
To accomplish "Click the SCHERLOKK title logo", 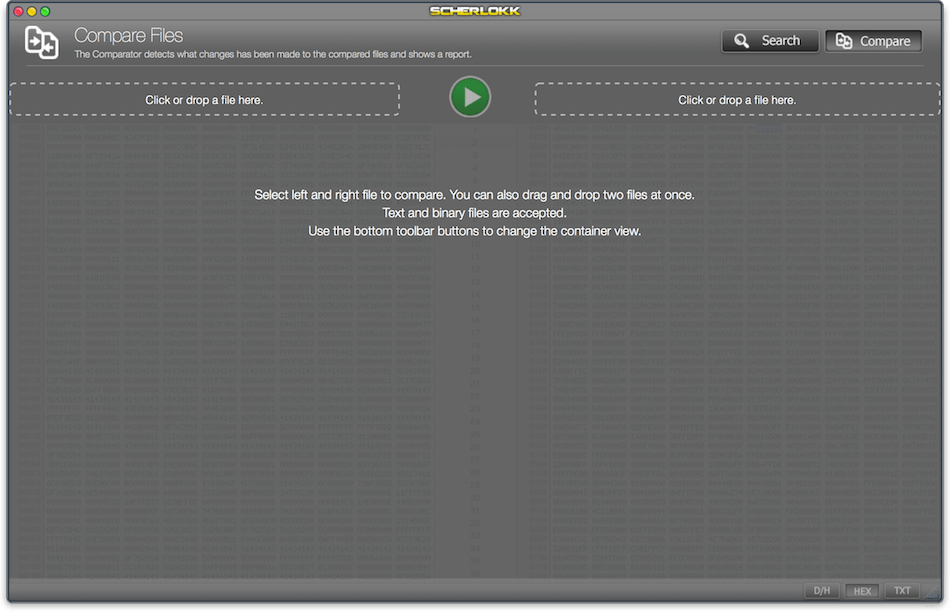I will pyautogui.click(x=475, y=11).
